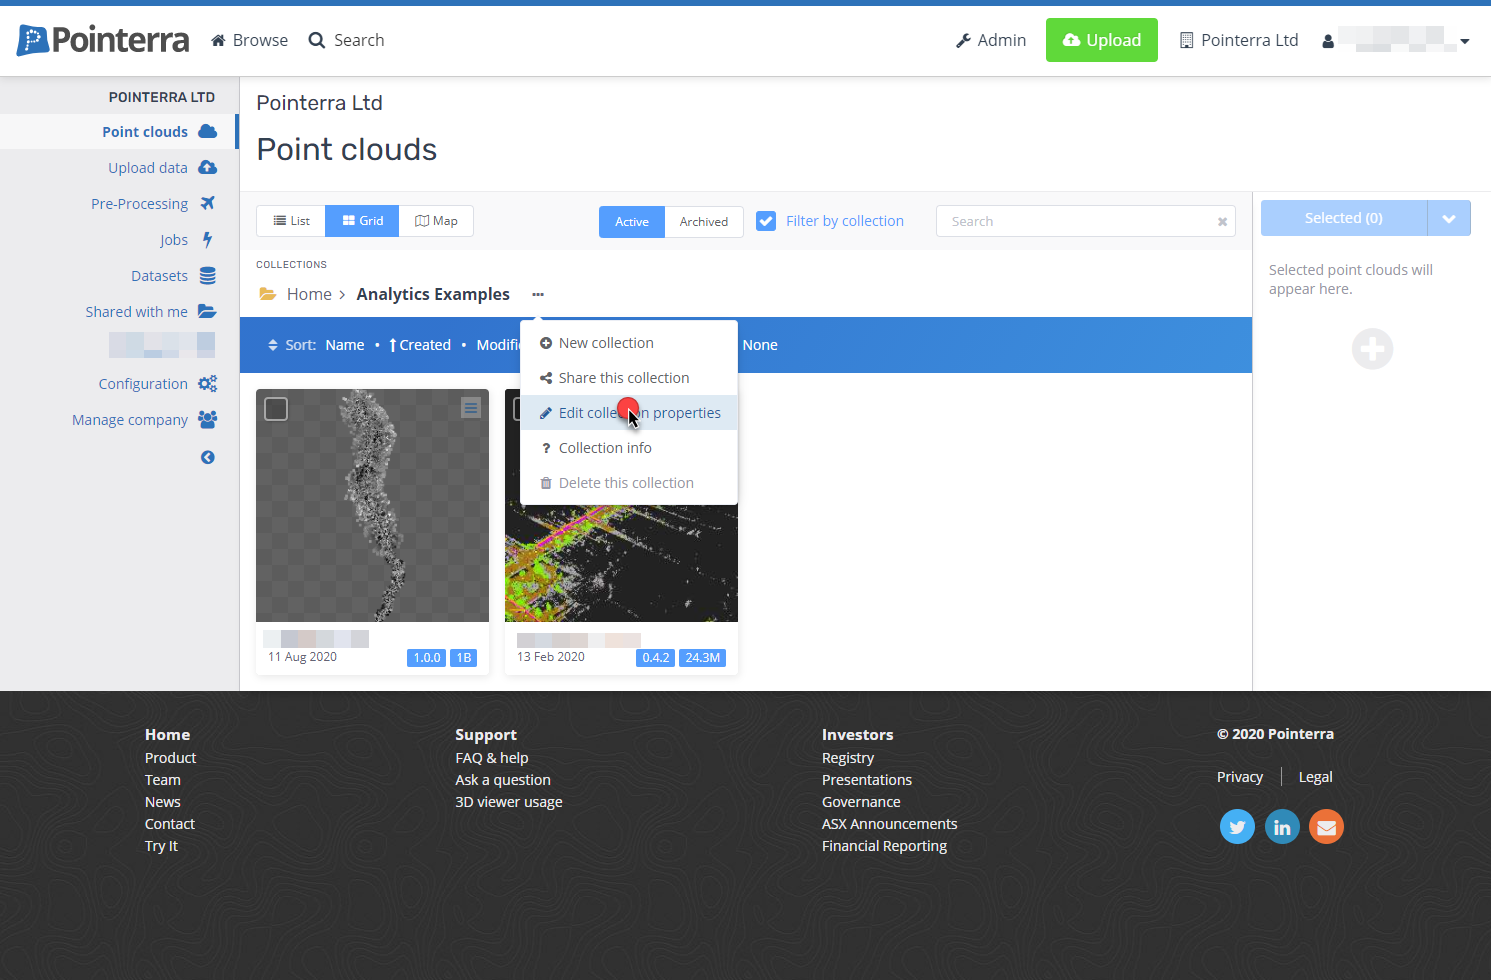
Task: Switch to Grid view
Action: [362, 221]
